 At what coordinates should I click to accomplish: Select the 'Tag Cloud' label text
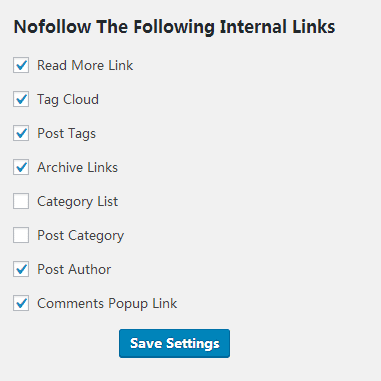click(68, 100)
